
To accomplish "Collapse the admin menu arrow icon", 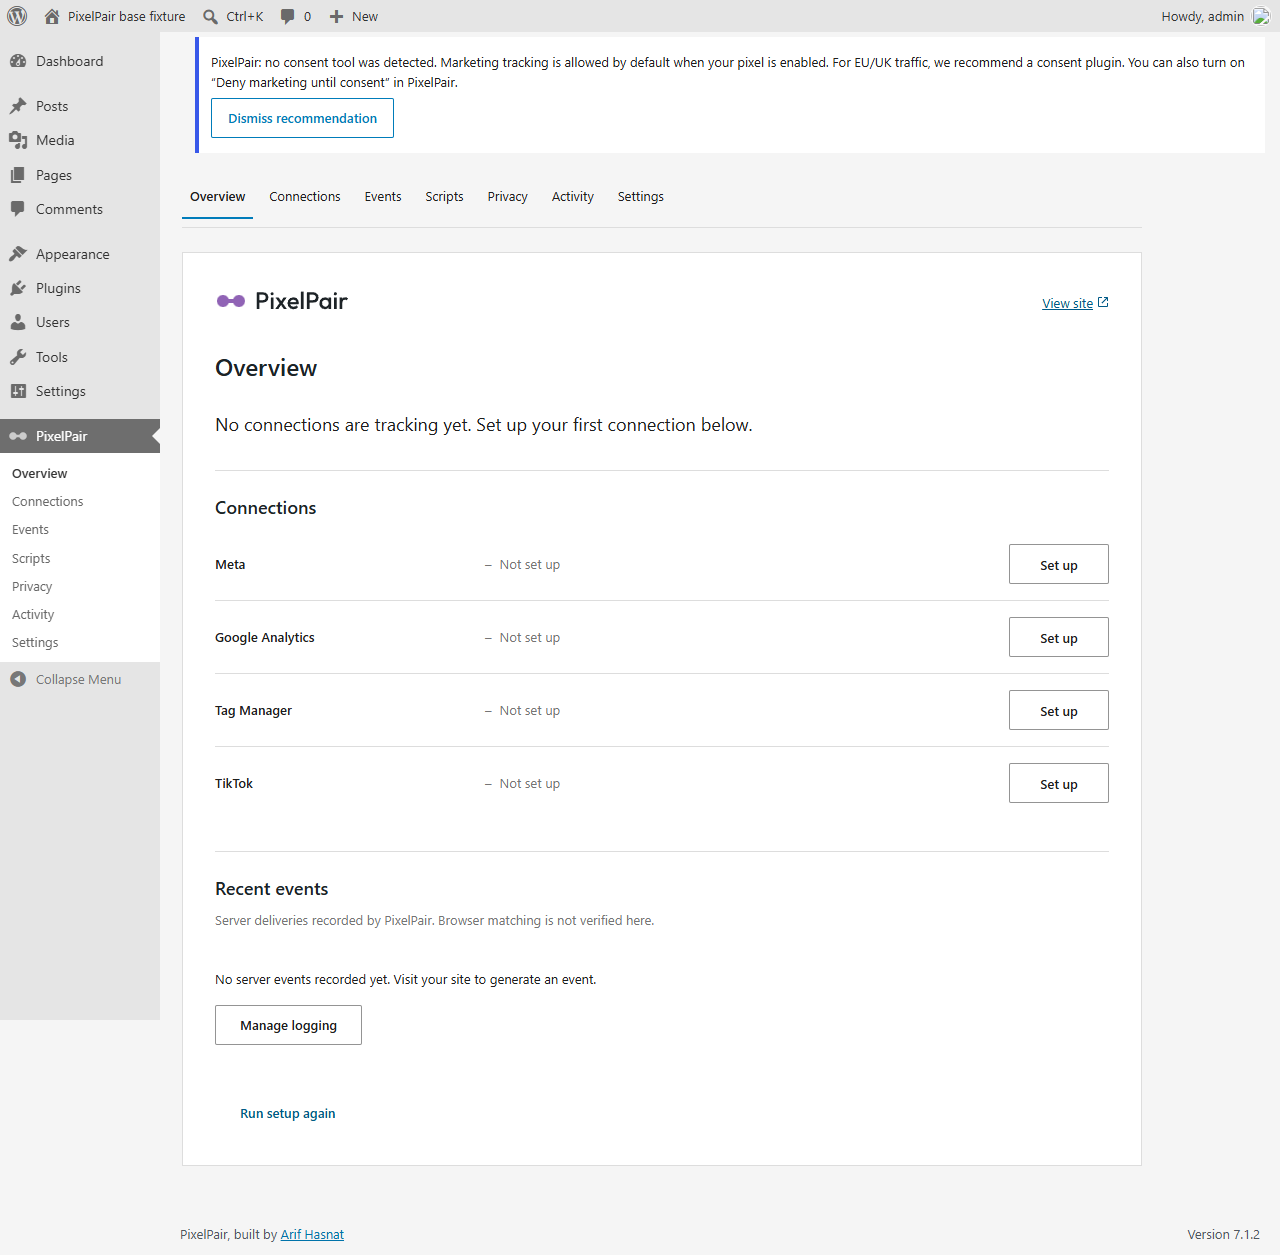I will pyautogui.click(x=18, y=679).
